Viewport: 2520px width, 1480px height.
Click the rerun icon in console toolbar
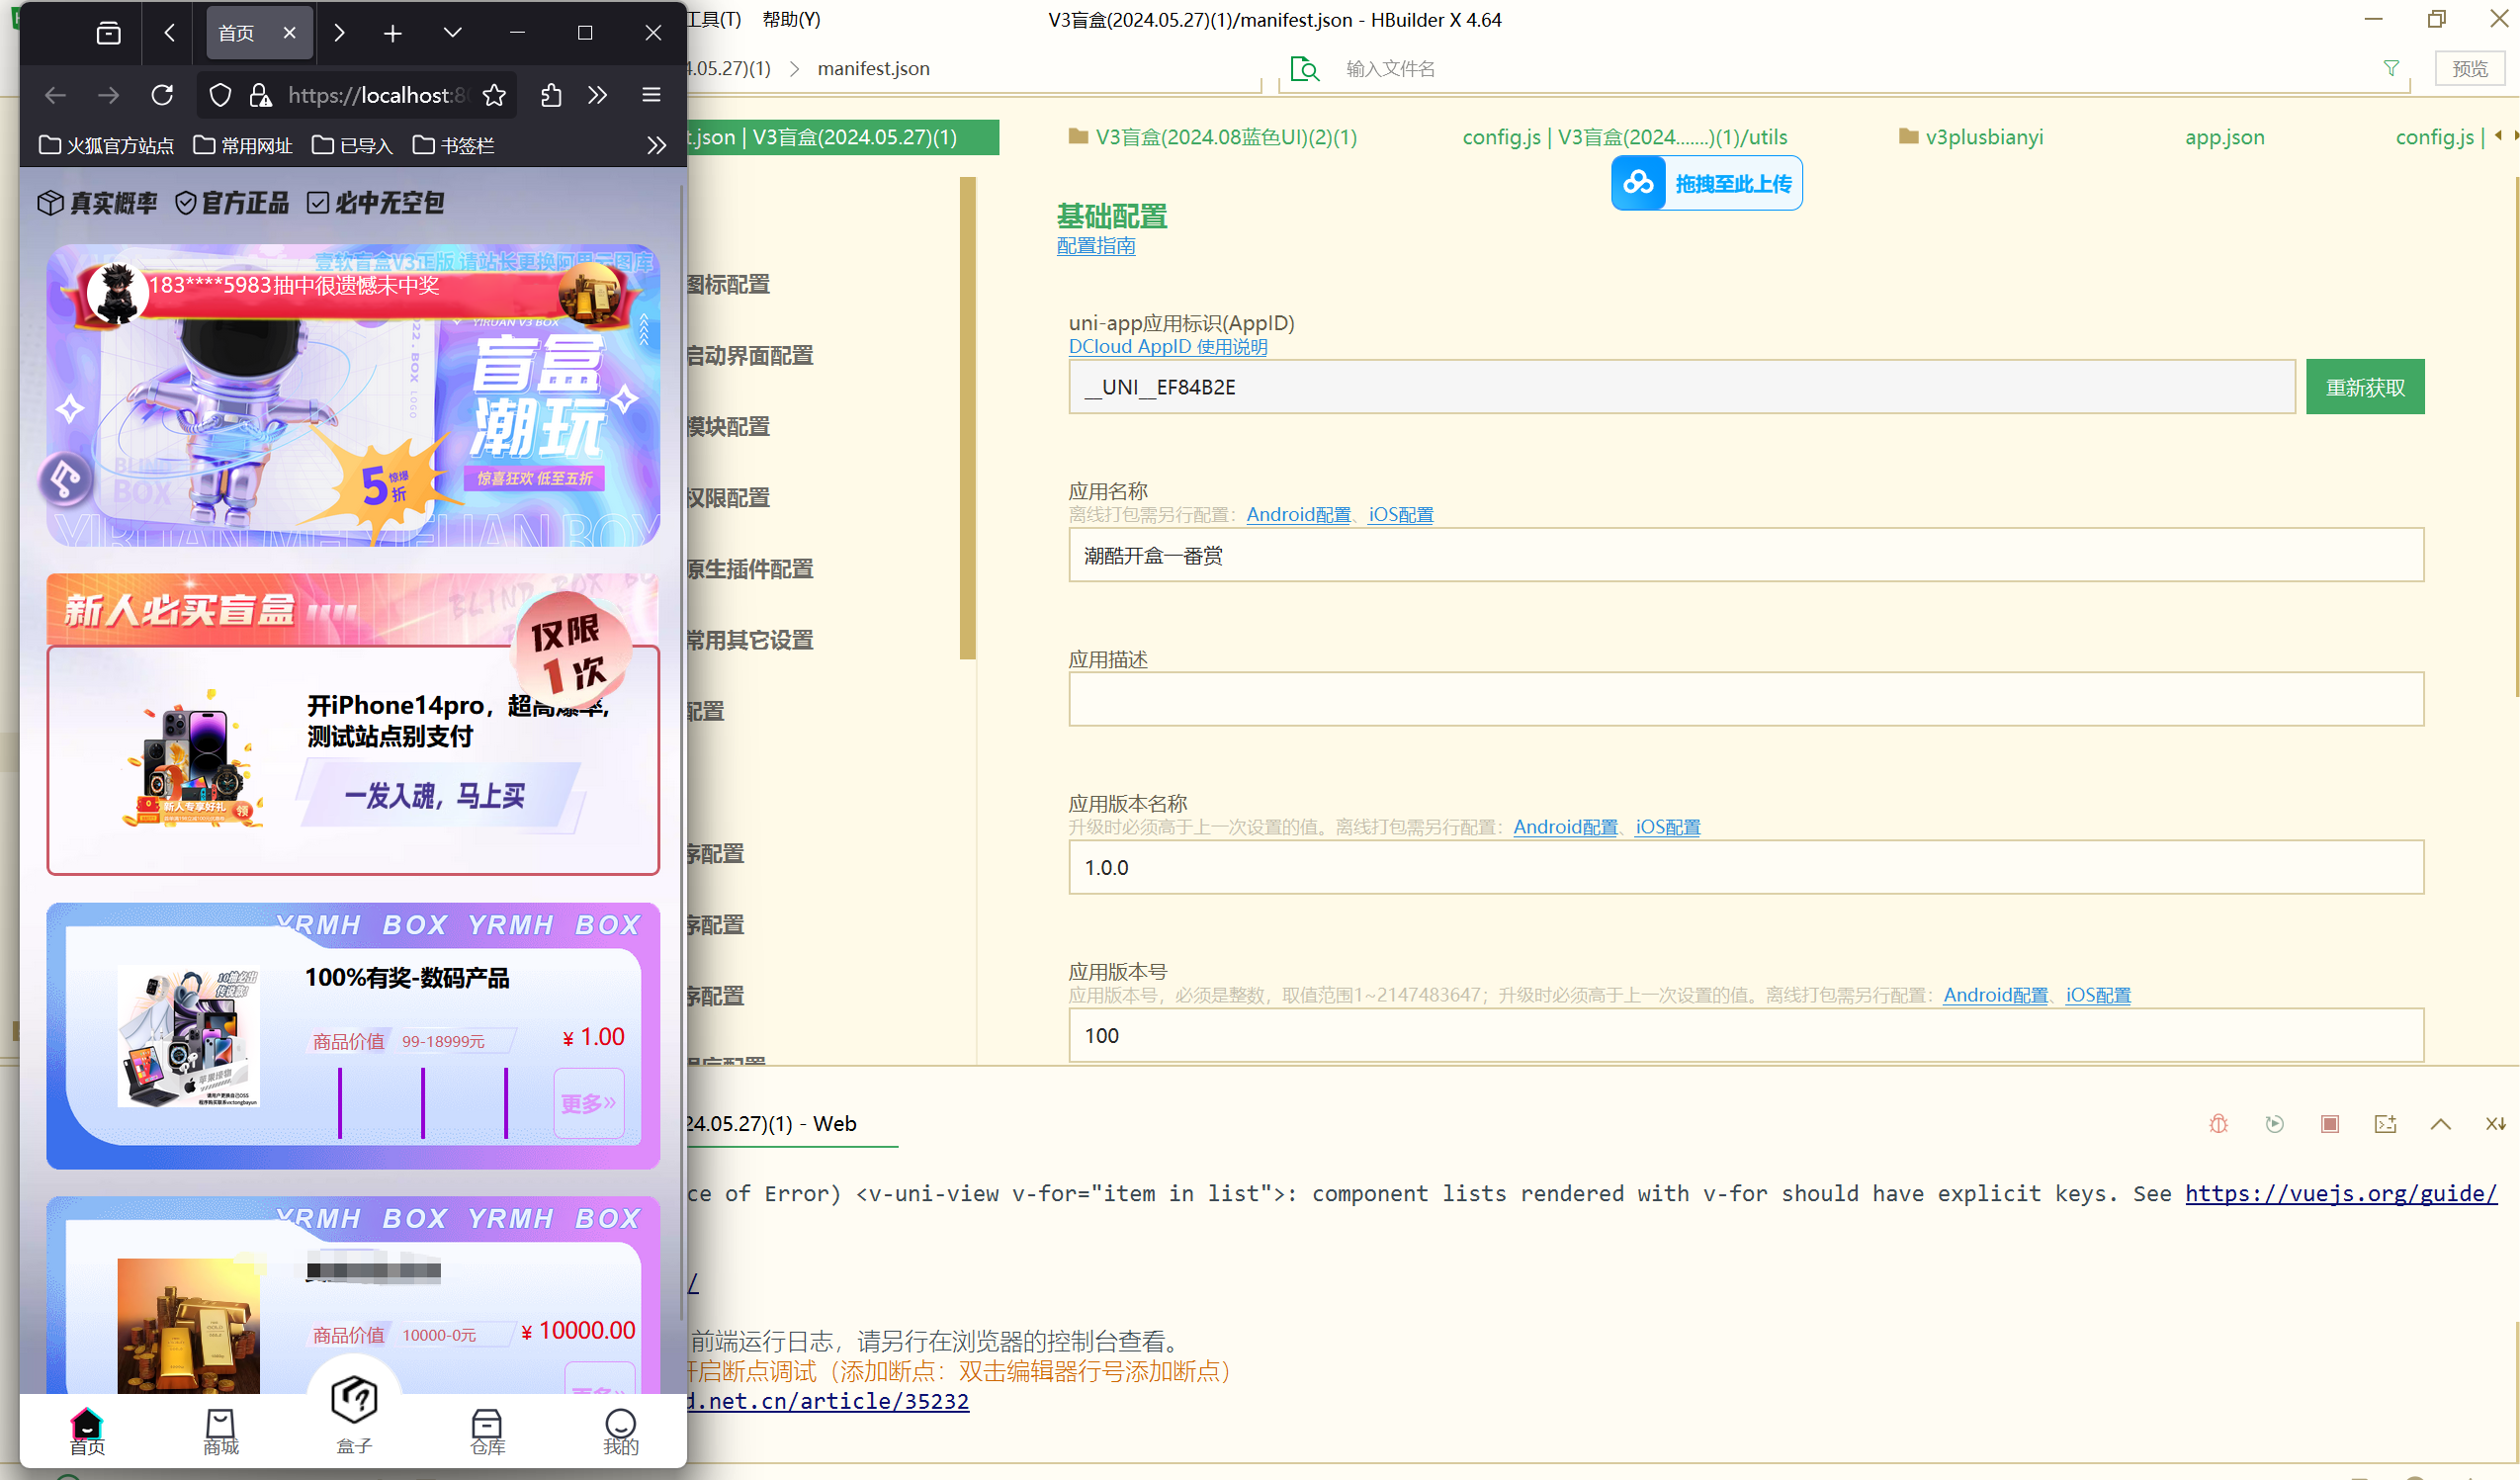[x=2274, y=1124]
